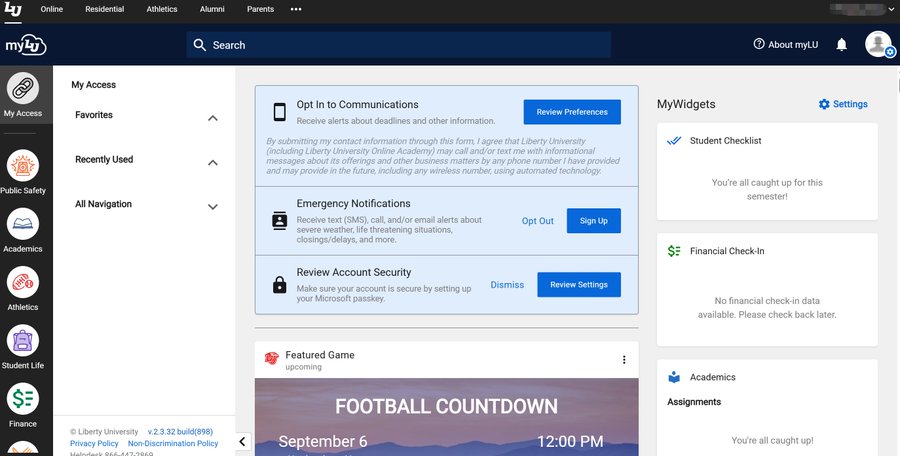This screenshot has height=456, width=900.
Task: Select the My Access chain-link icon
Action: point(23,89)
